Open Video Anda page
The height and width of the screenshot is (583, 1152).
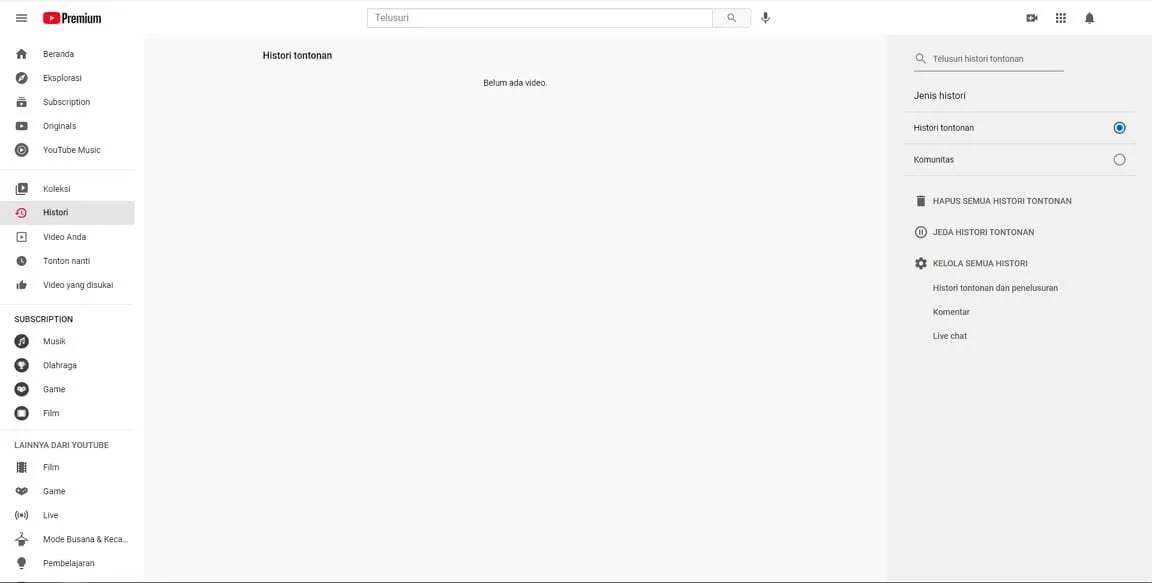(x=67, y=237)
